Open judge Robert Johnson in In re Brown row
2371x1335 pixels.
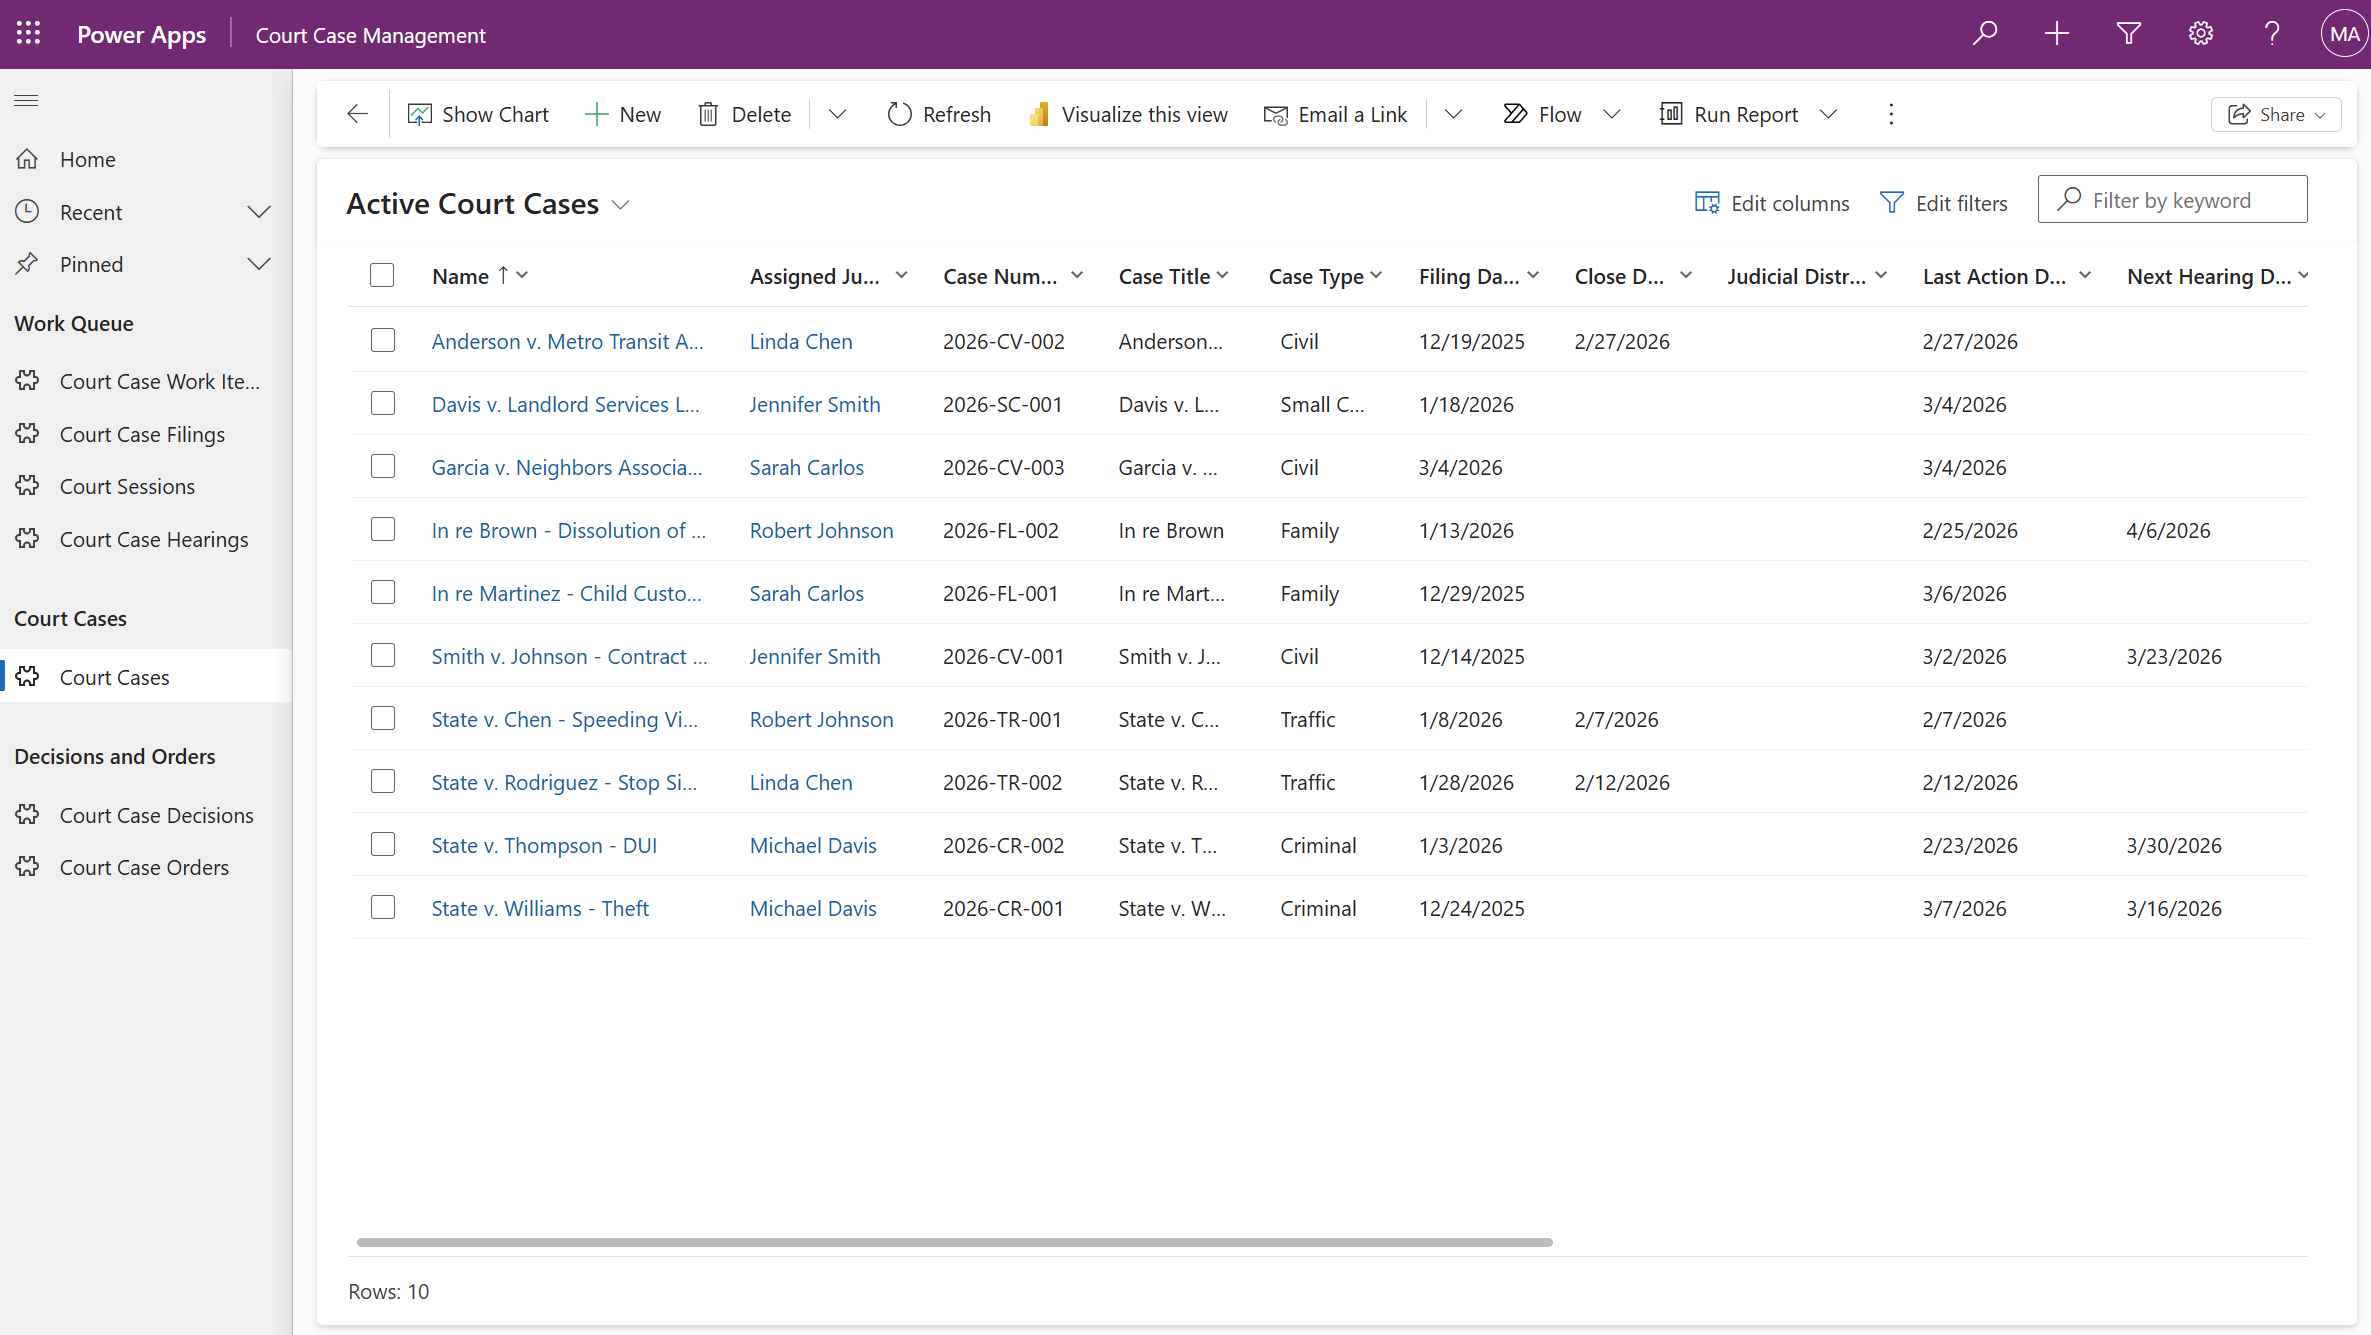pyautogui.click(x=821, y=530)
